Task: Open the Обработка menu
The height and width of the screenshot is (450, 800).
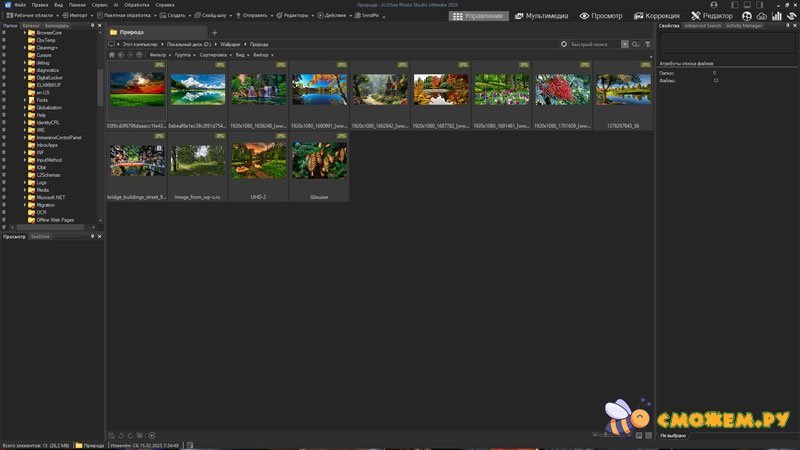Action: pos(137,5)
